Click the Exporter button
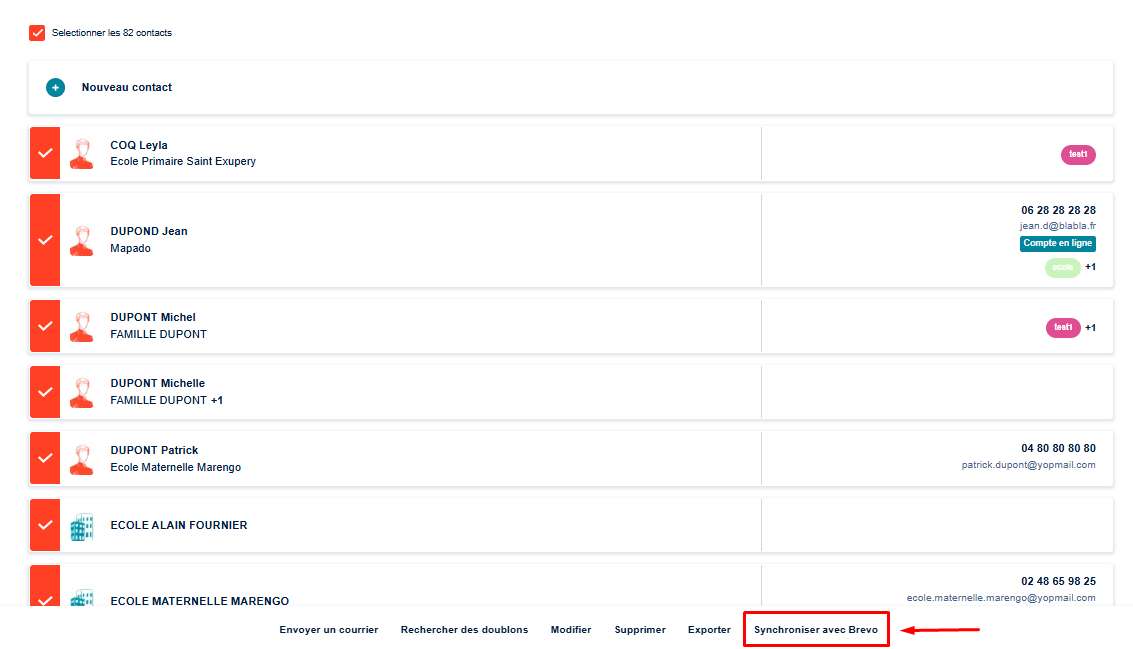Screen dimensions: 1133x649 click(x=709, y=630)
